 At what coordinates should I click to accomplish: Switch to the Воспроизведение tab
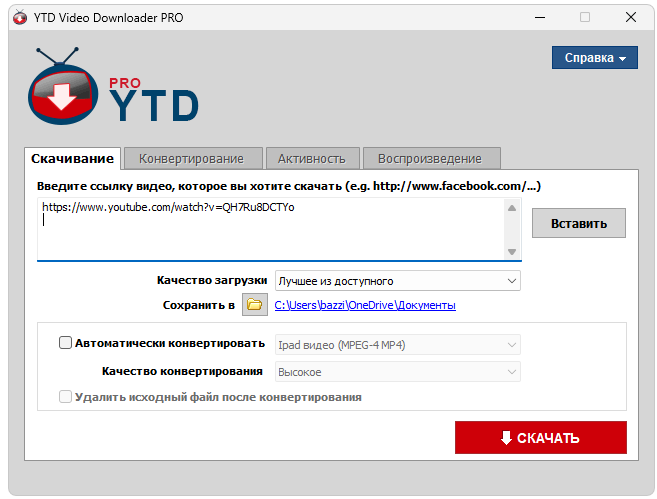click(x=430, y=159)
